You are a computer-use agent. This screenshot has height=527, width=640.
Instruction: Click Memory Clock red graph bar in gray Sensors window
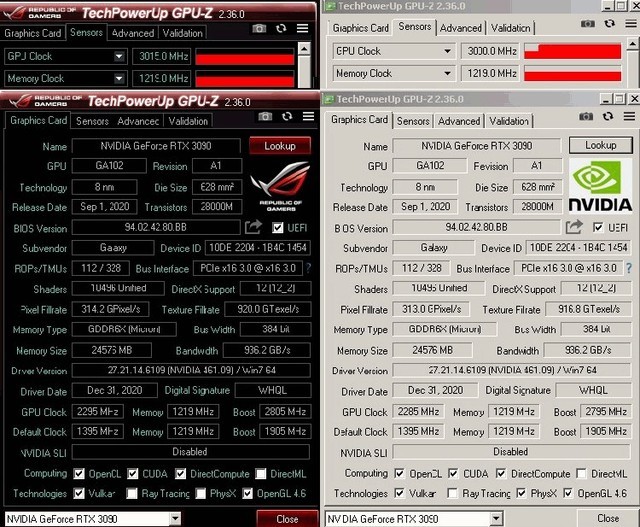[x=573, y=74]
